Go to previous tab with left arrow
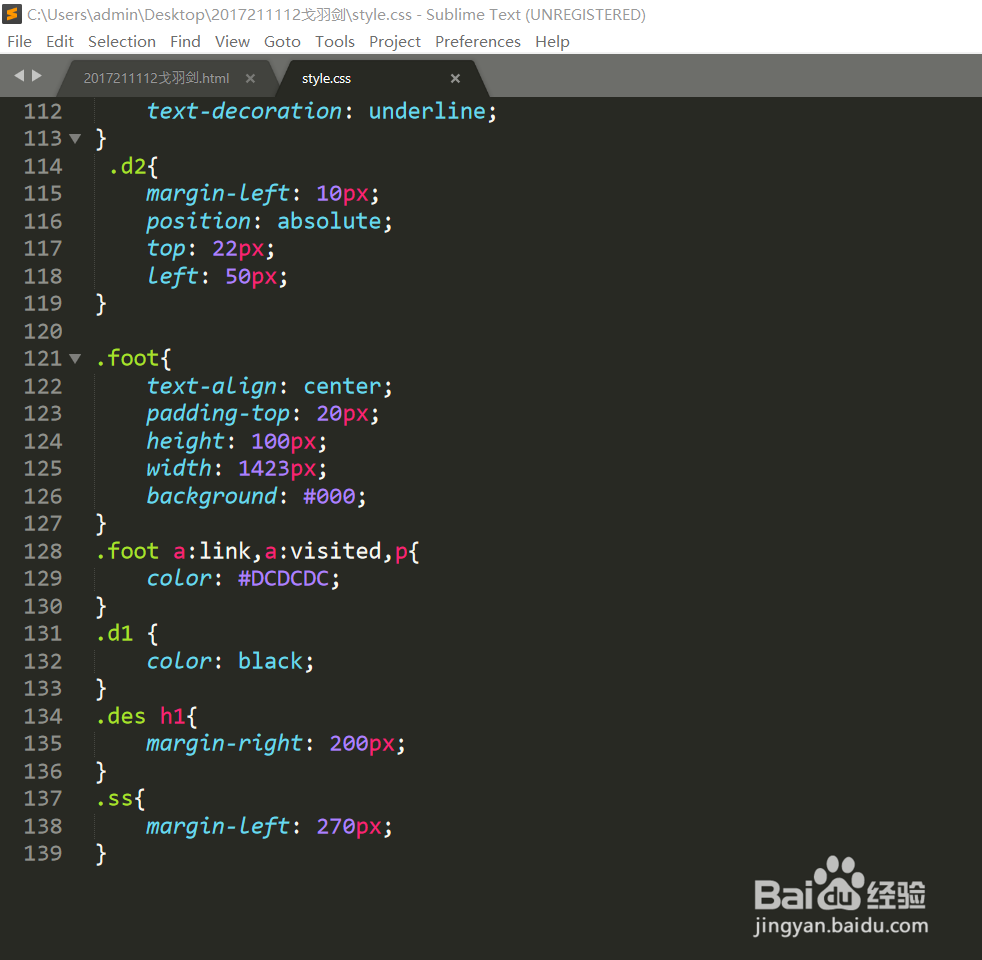Viewport: 982px width, 960px height. 19,75
